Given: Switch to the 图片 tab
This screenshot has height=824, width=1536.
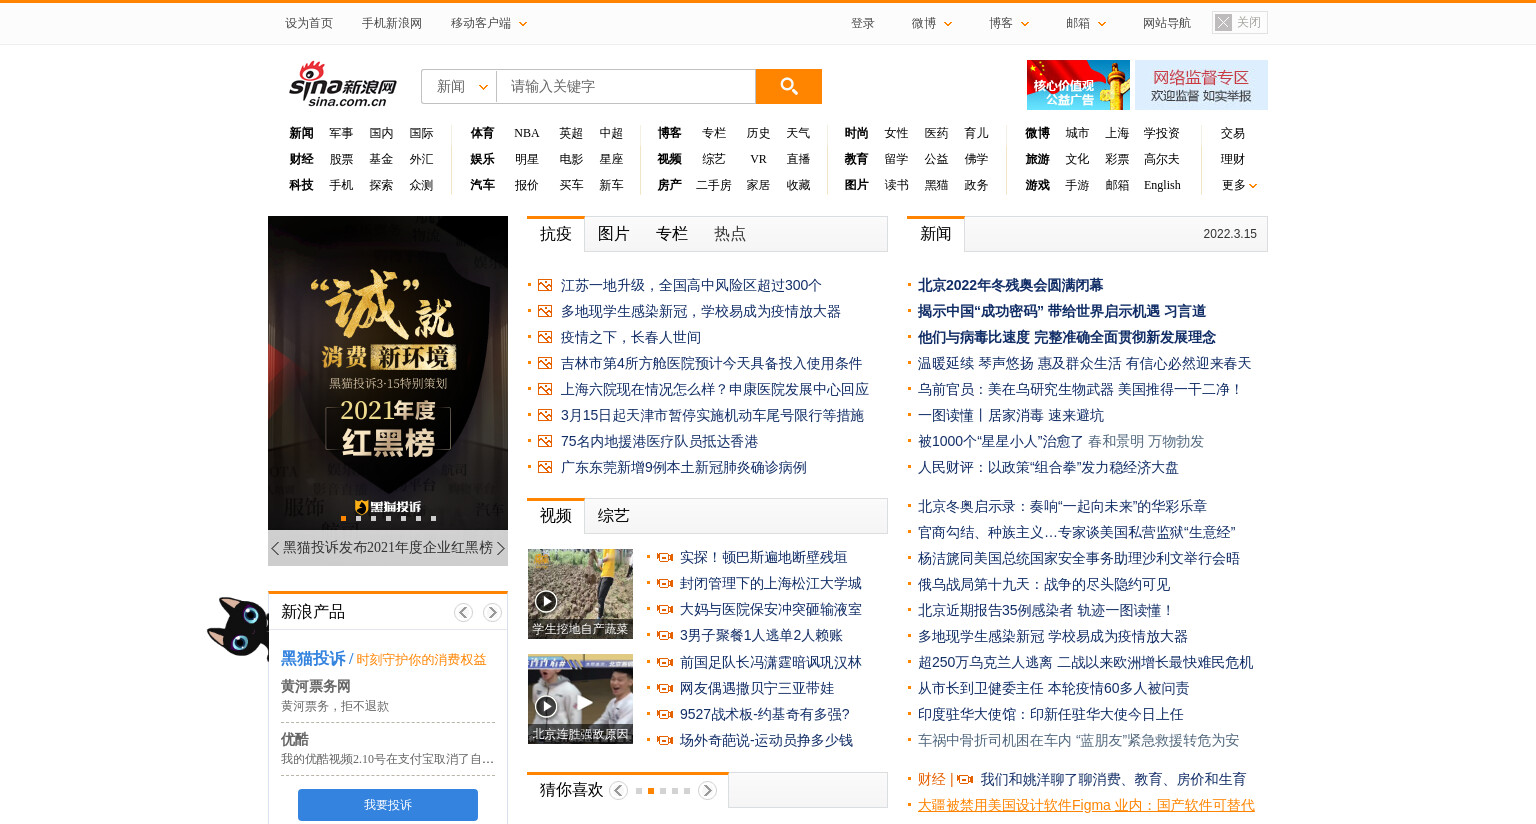Looking at the screenshot, I should click(613, 234).
